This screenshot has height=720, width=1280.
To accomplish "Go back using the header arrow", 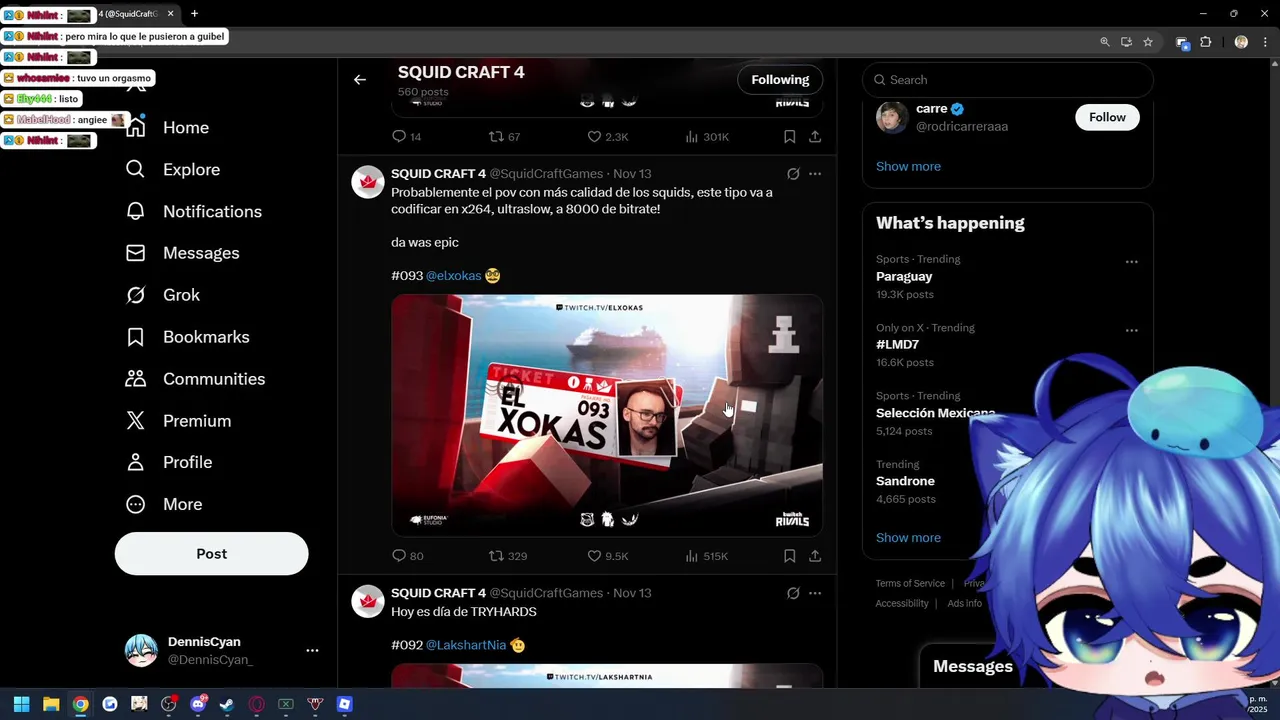I will point(360,80).
